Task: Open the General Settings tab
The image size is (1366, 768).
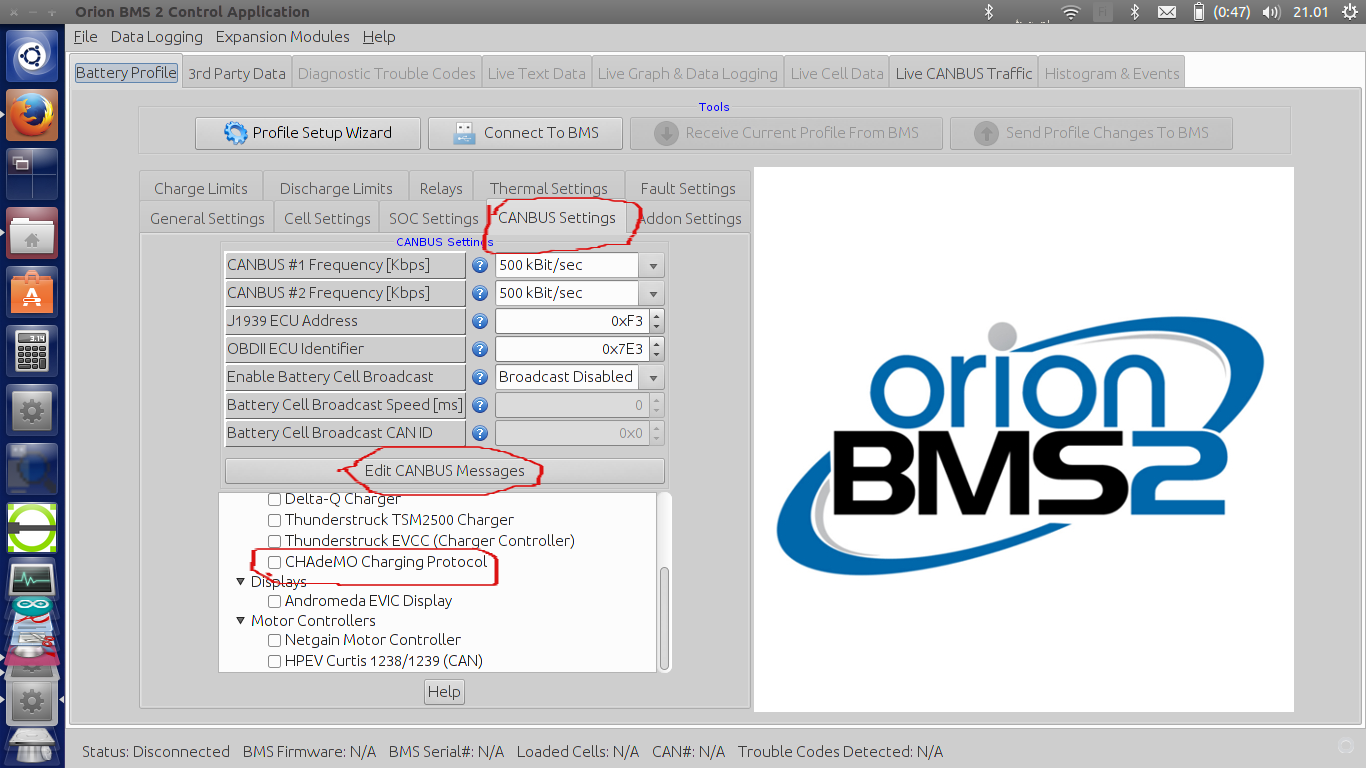Action: coord(207,218)
